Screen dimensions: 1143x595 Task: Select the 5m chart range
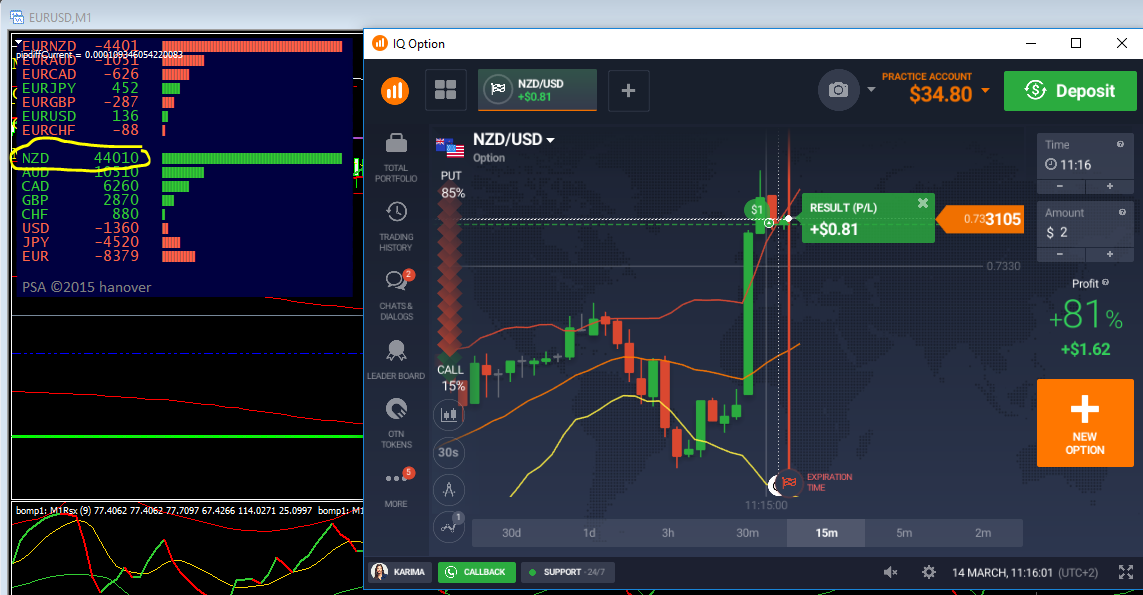point(904,533)
